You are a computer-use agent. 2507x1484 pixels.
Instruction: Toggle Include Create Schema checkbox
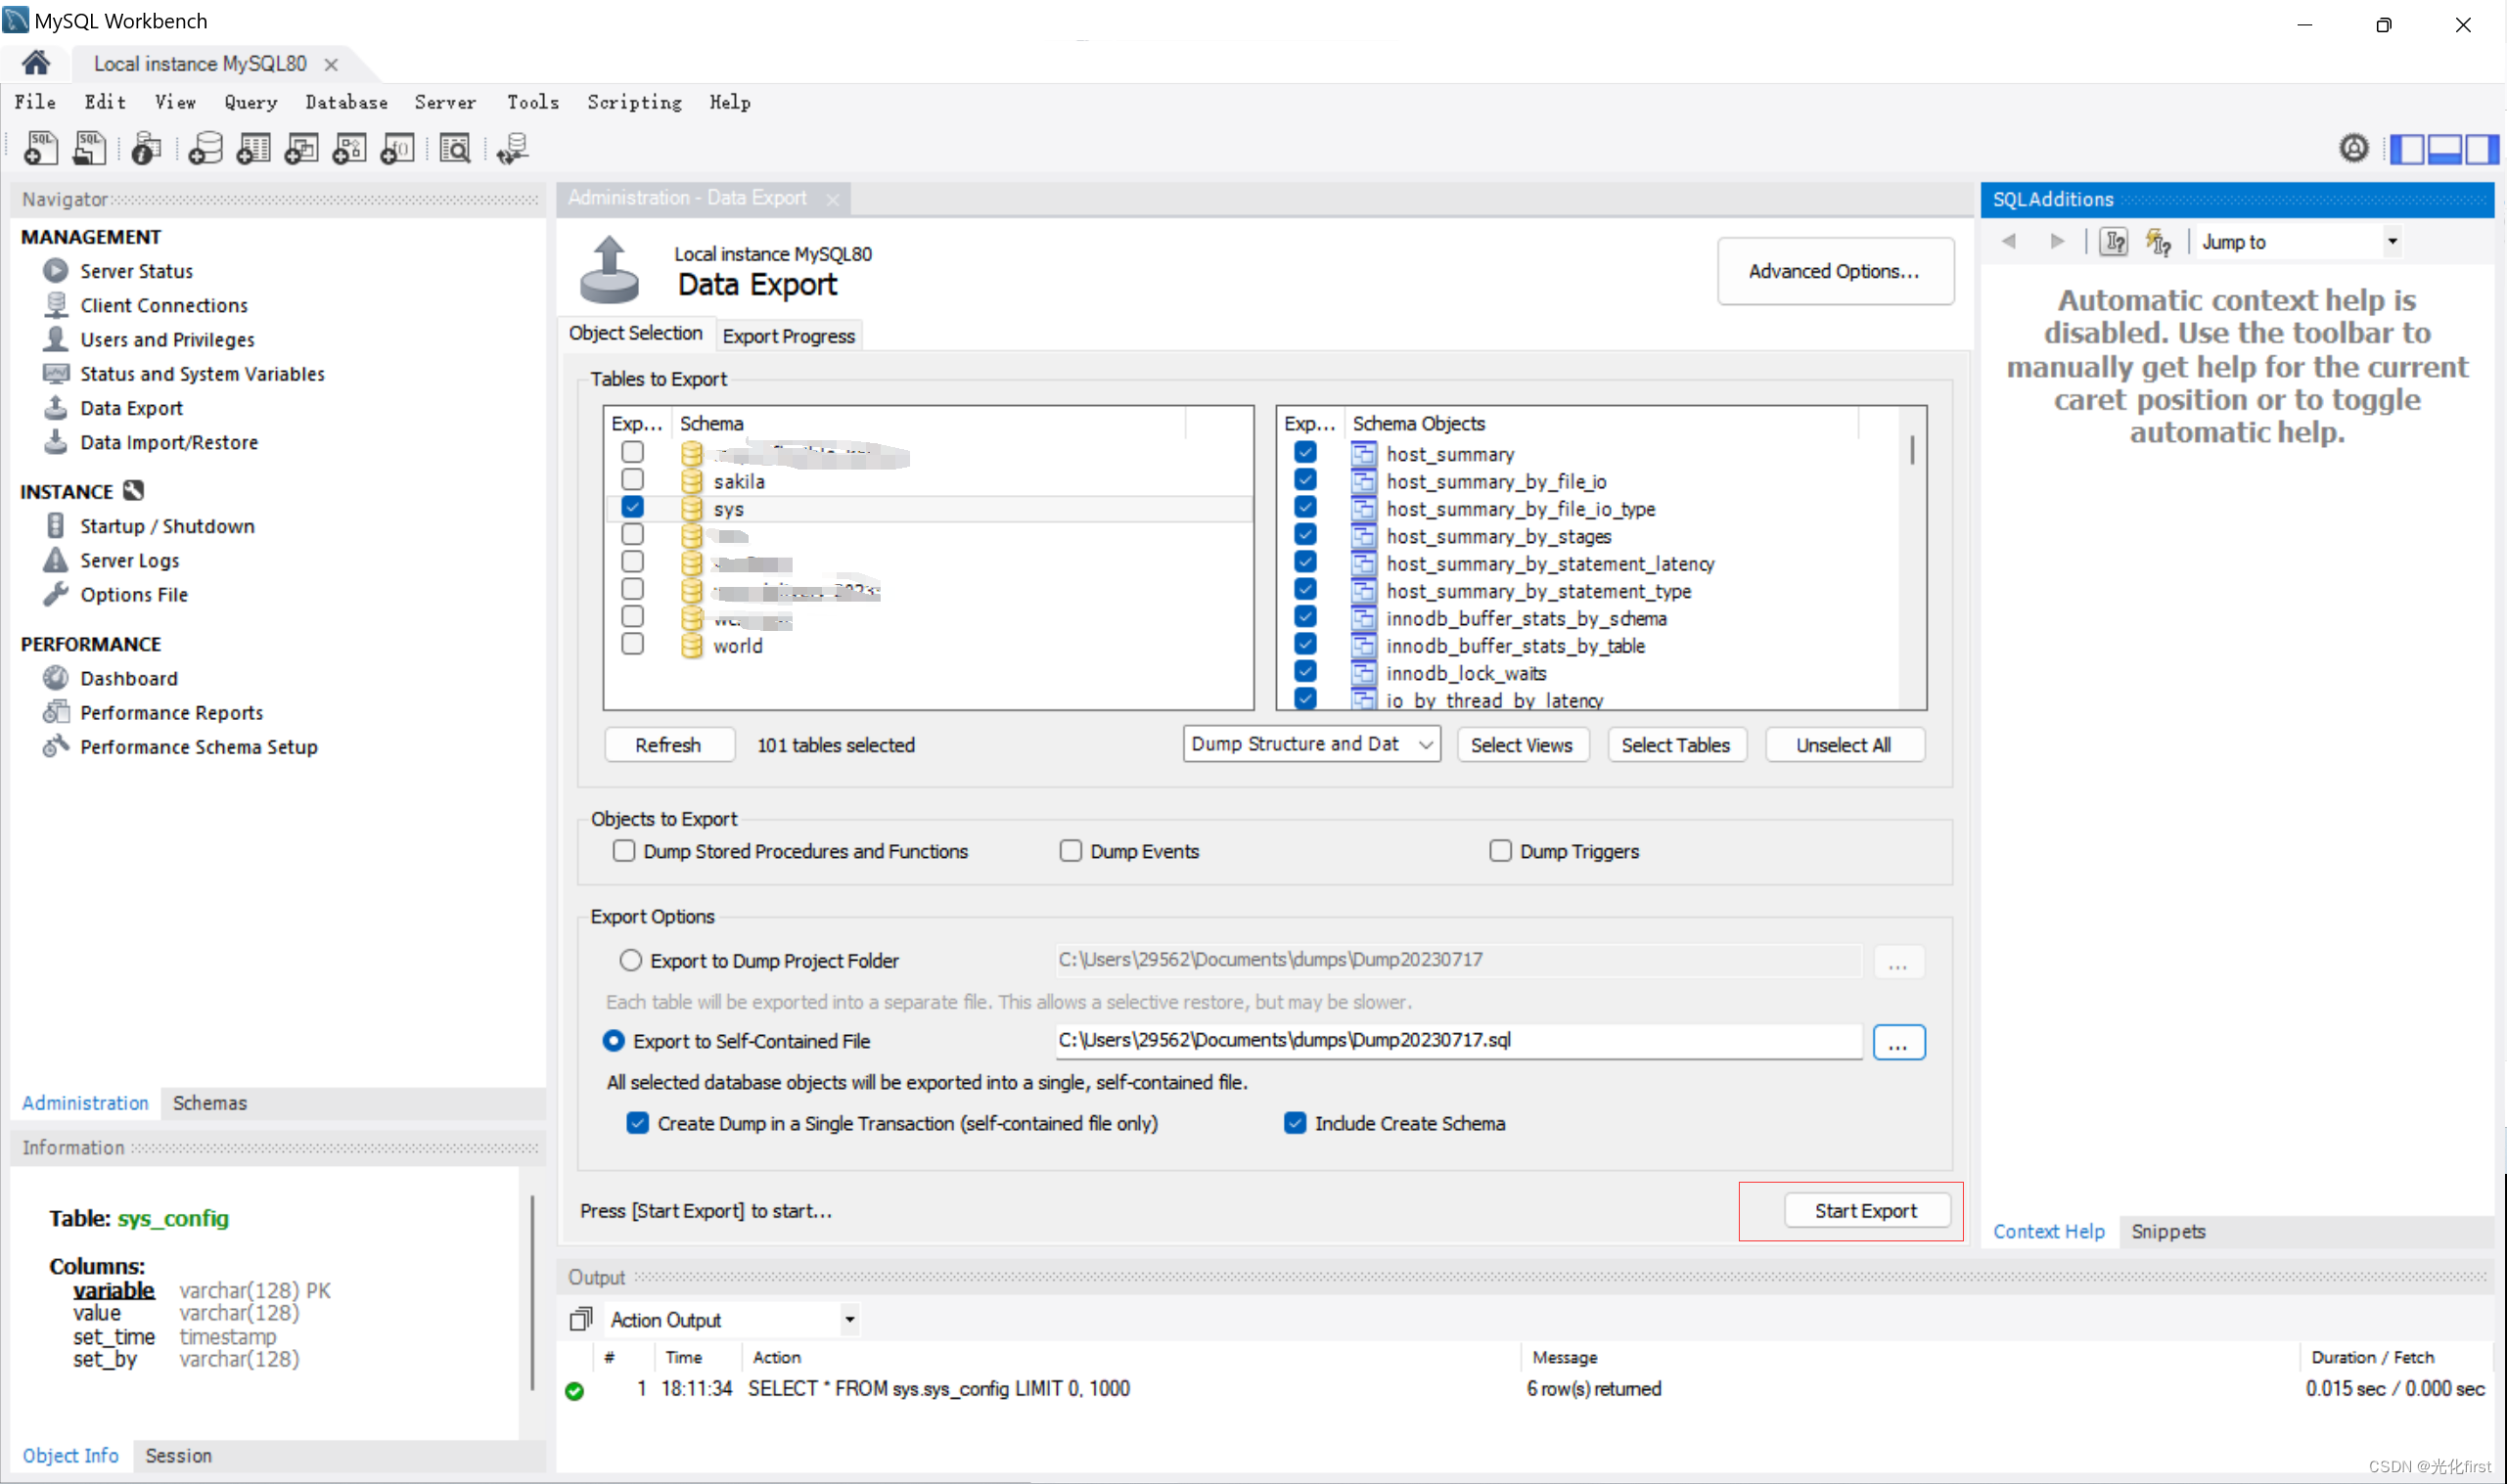coord(1295,1123)
